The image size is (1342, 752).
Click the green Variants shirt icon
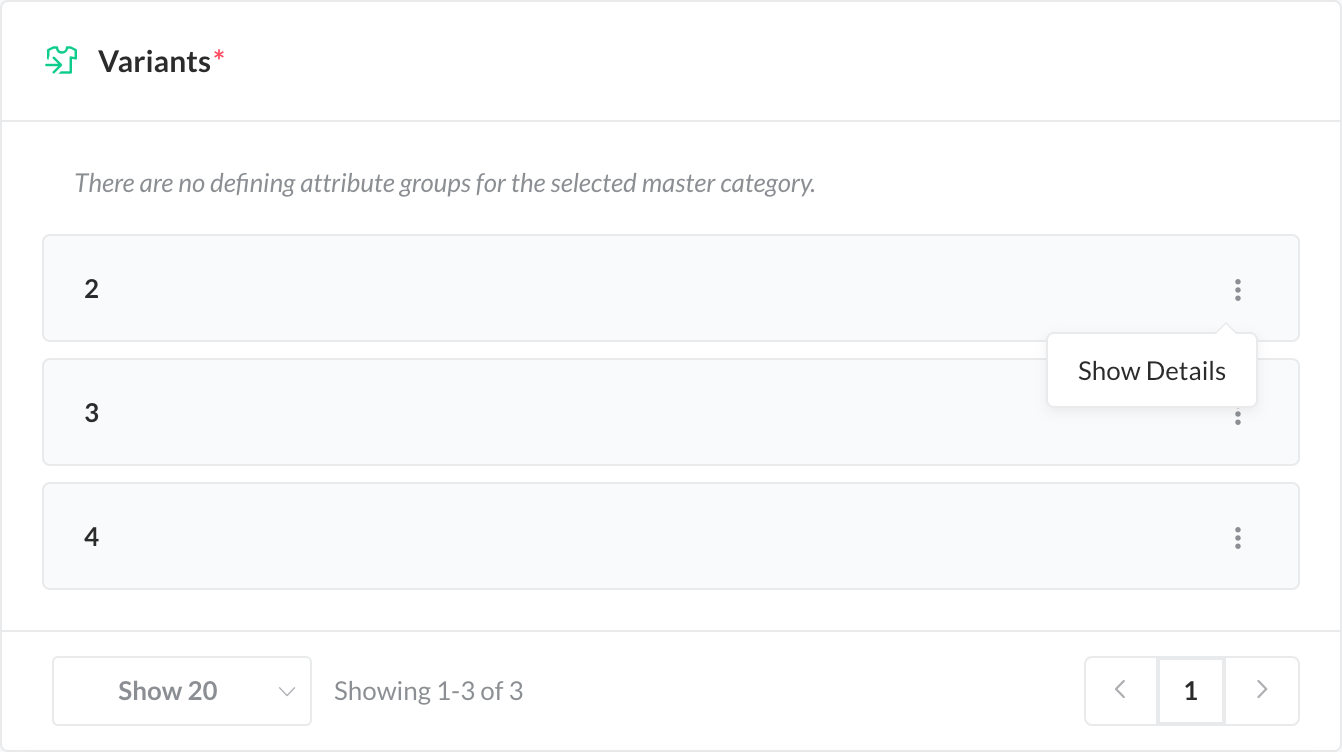point(62,61)
